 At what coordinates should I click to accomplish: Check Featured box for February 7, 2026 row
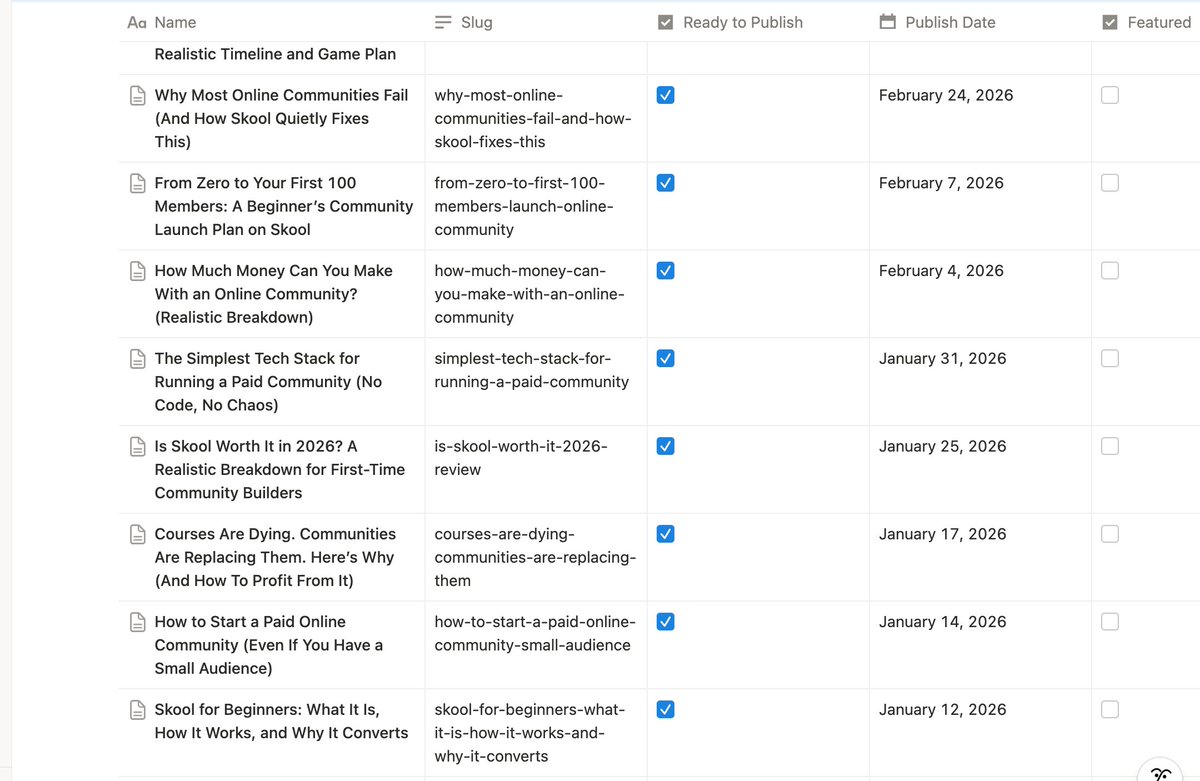point(1110,183)
